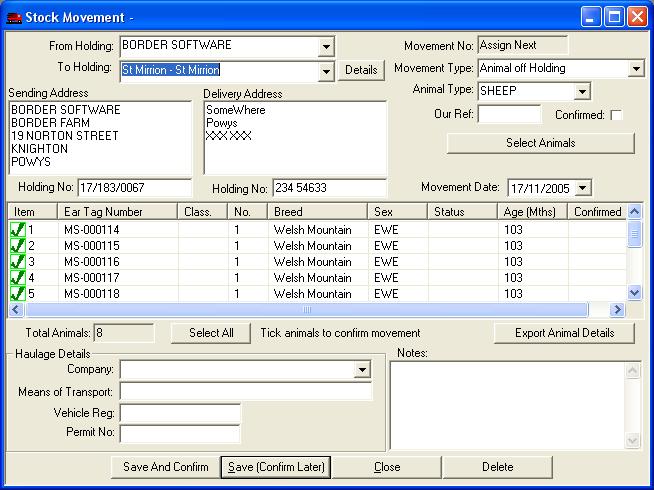This screenshot has width=654, height=490.
Task: Click the Stock Movement title bar icon
Action: (x=14, y=17)
